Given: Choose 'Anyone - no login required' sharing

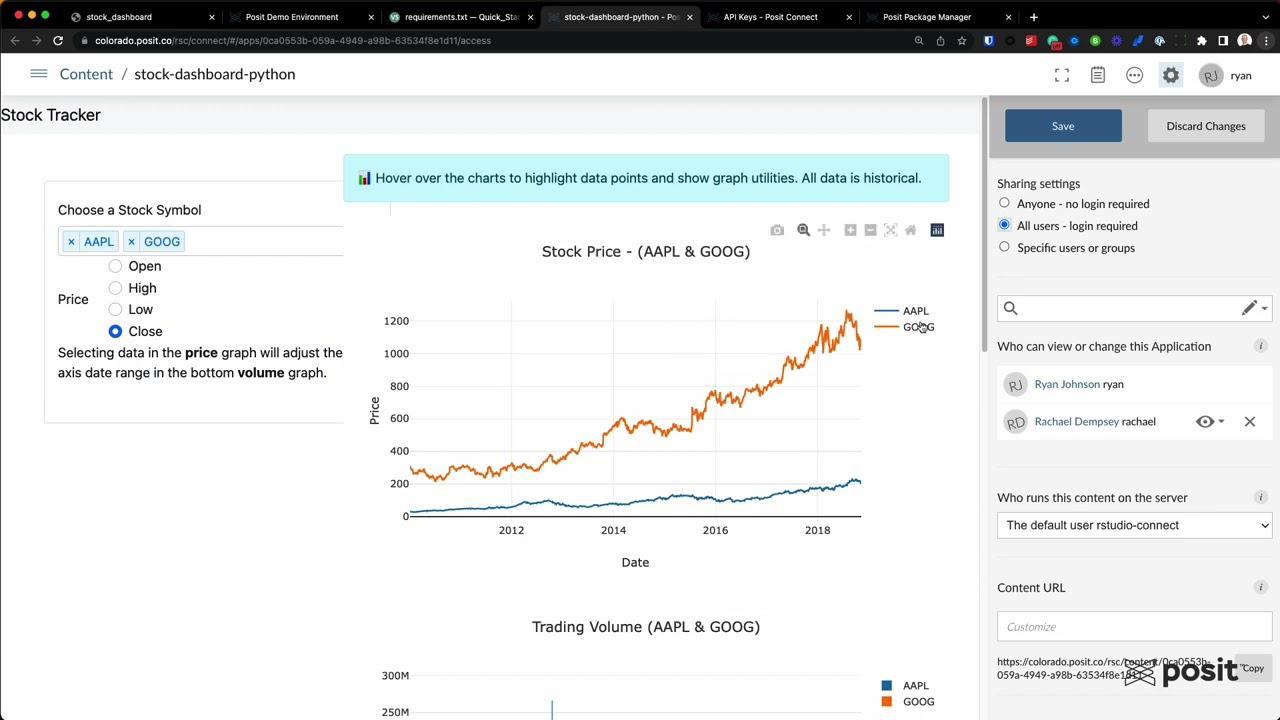Looking at the screenshot, I should [1004, 203].
